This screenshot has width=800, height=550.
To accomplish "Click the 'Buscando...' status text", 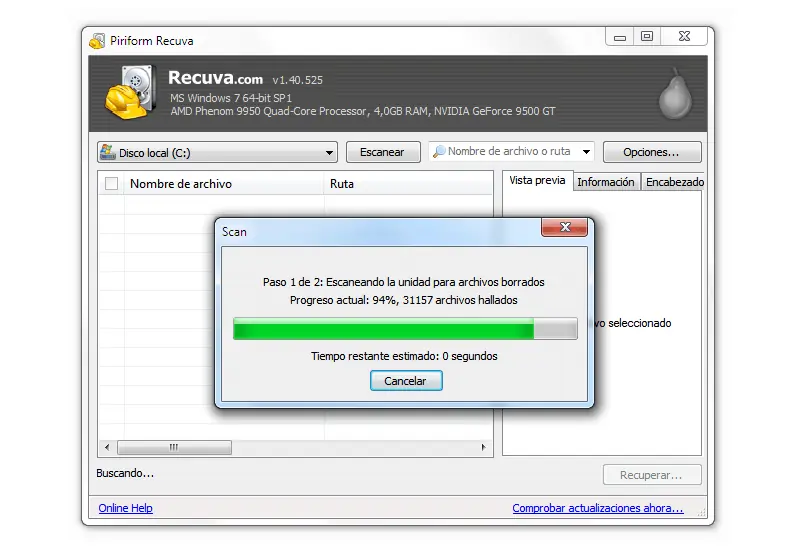I will click(125, 473).
